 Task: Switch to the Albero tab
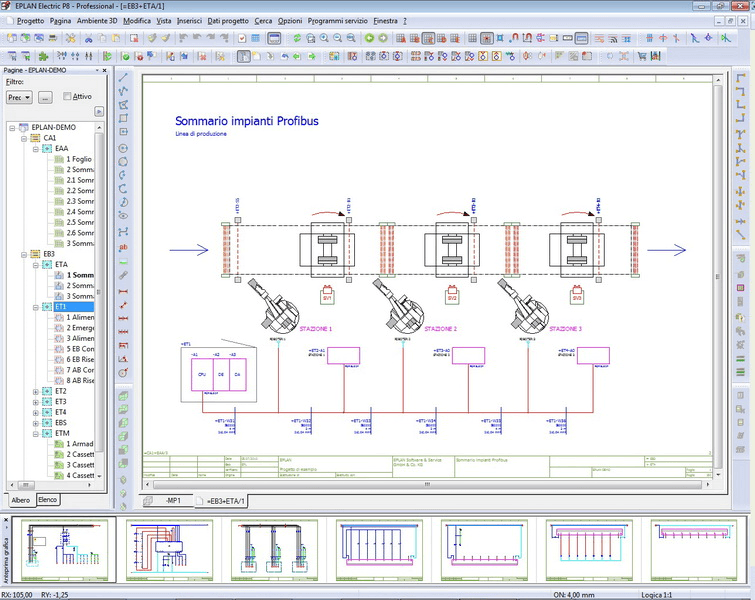click(x=21, y=500)
